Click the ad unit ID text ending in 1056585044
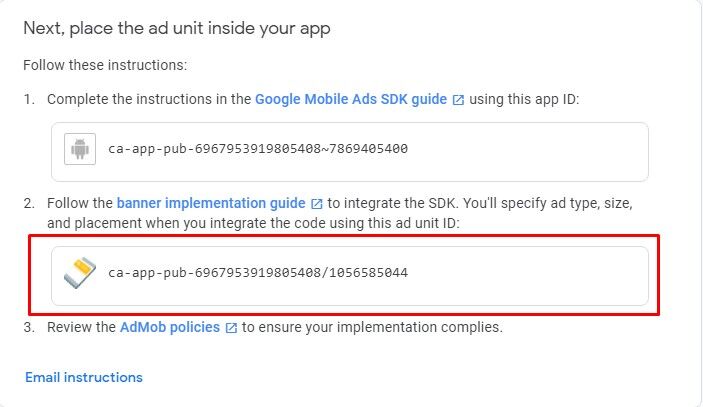 (x=257, y=273)
